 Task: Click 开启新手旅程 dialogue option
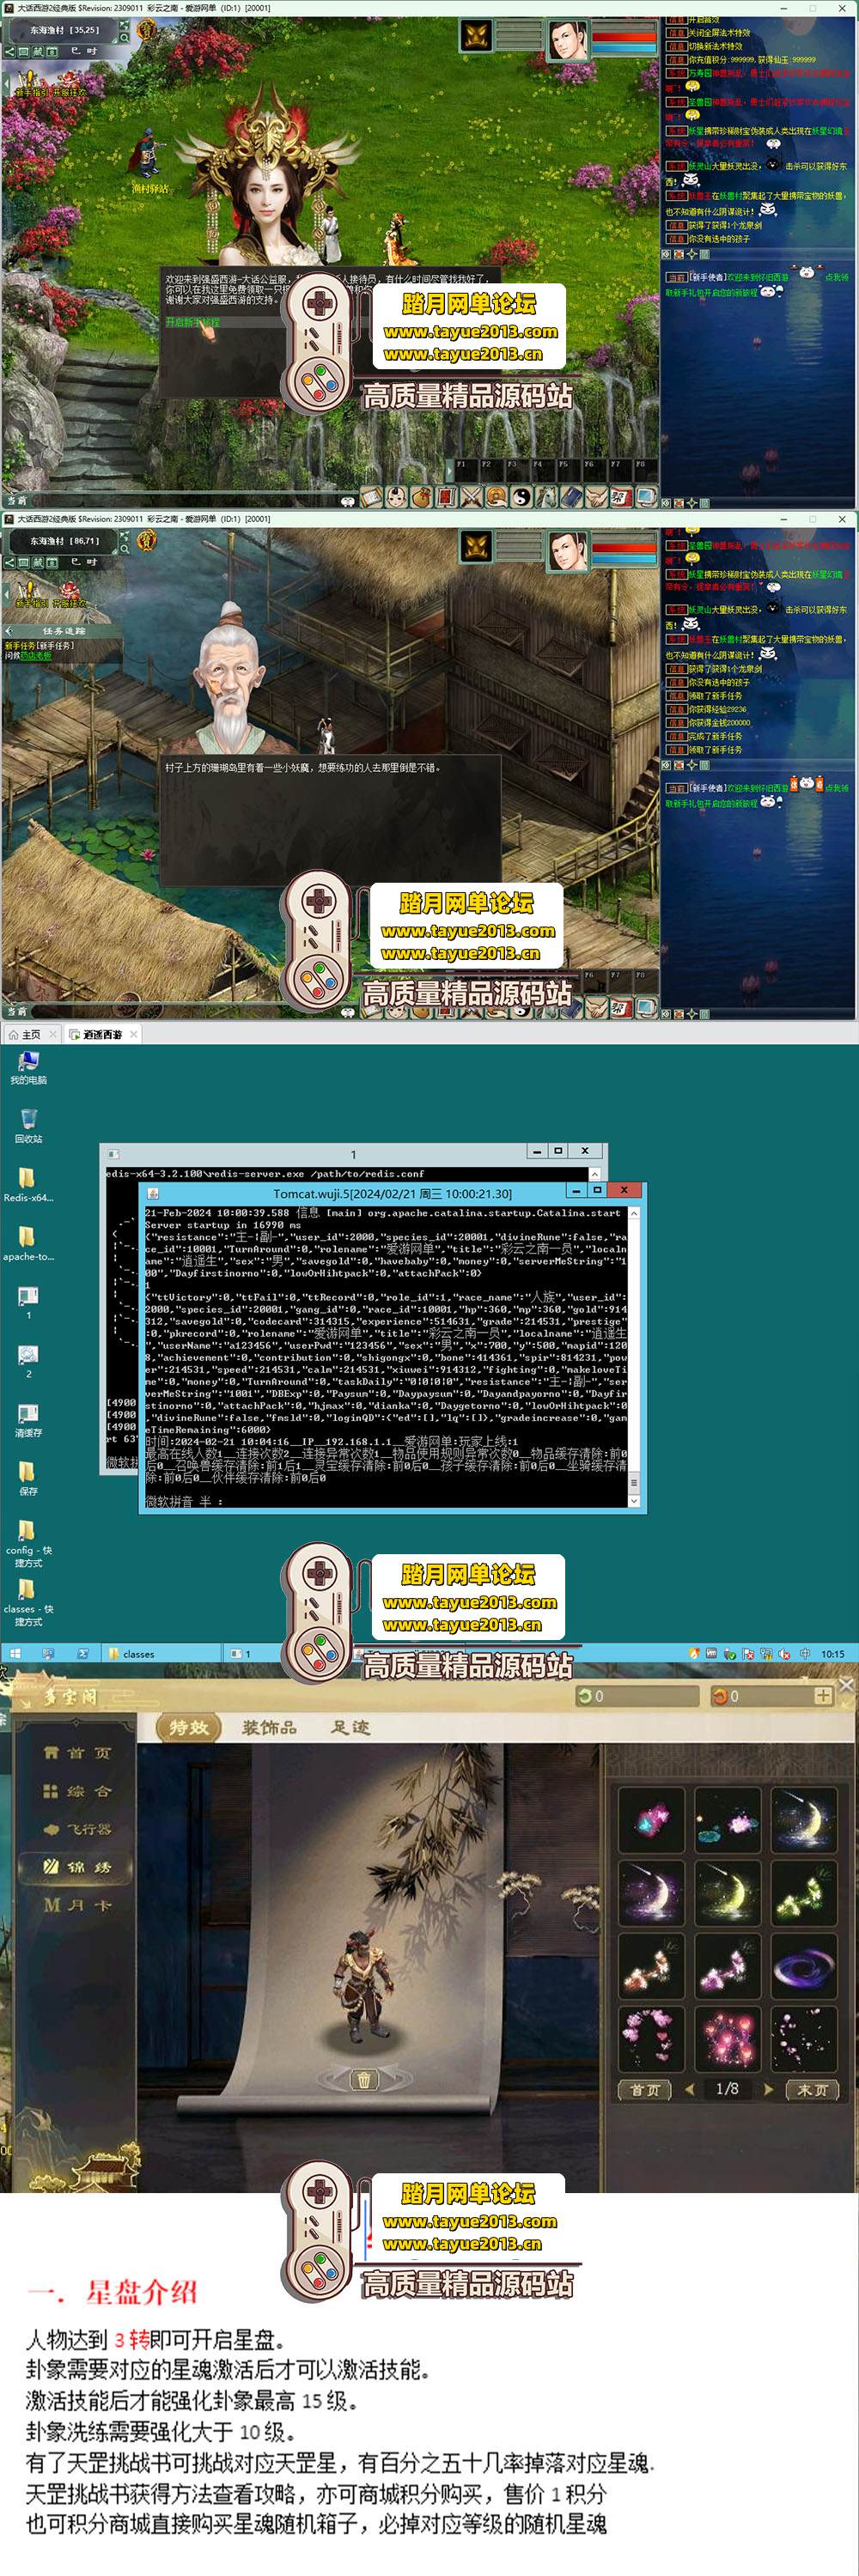[193, 322]
